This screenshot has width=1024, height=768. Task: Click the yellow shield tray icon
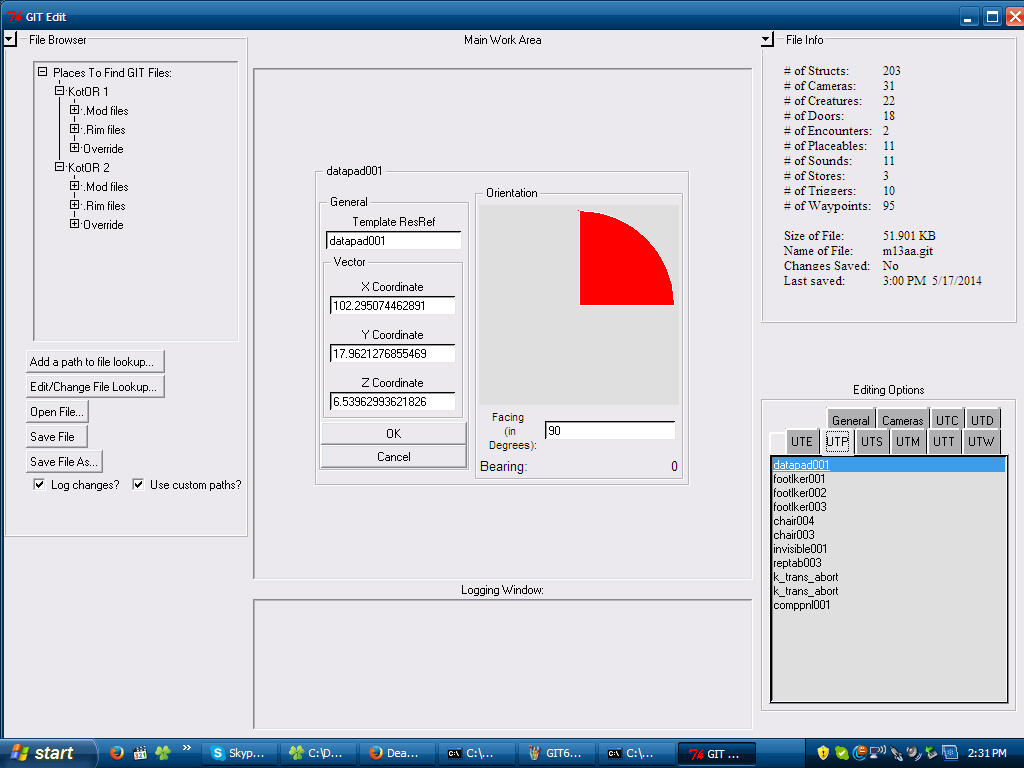tap(823, 753)
